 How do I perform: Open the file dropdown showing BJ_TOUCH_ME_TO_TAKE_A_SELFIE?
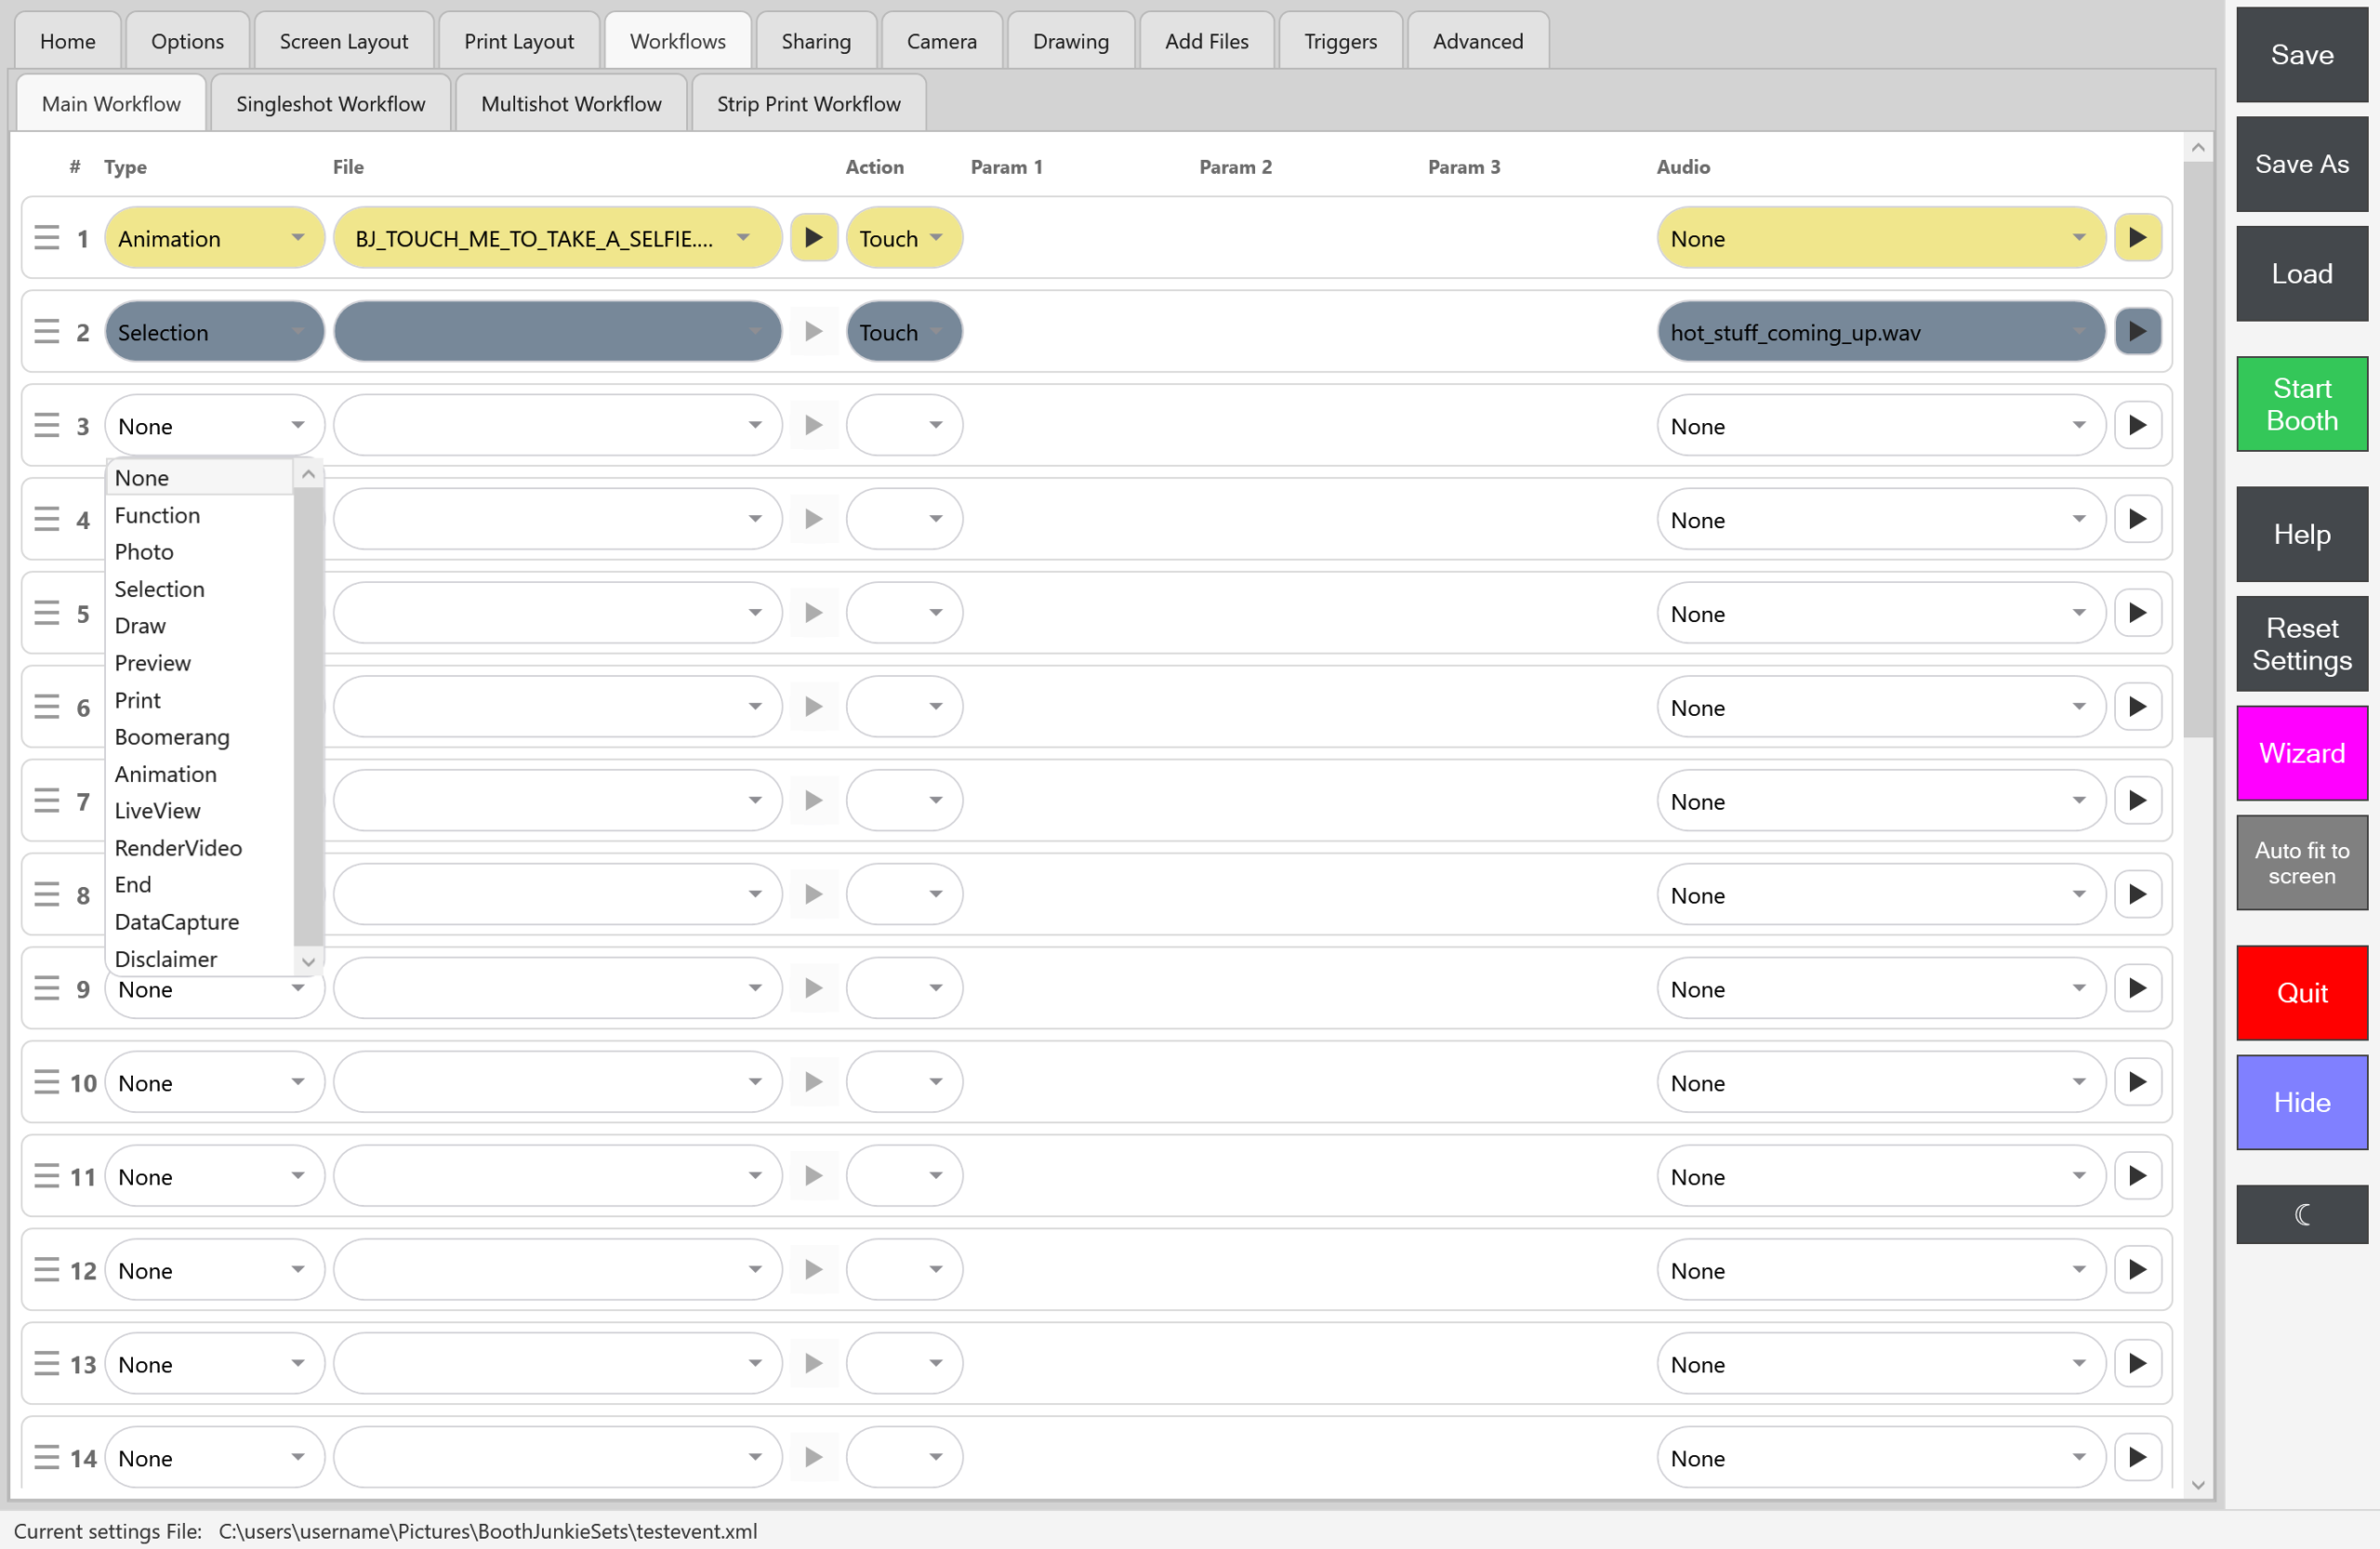pyautogui.click(x=557, y=238)
